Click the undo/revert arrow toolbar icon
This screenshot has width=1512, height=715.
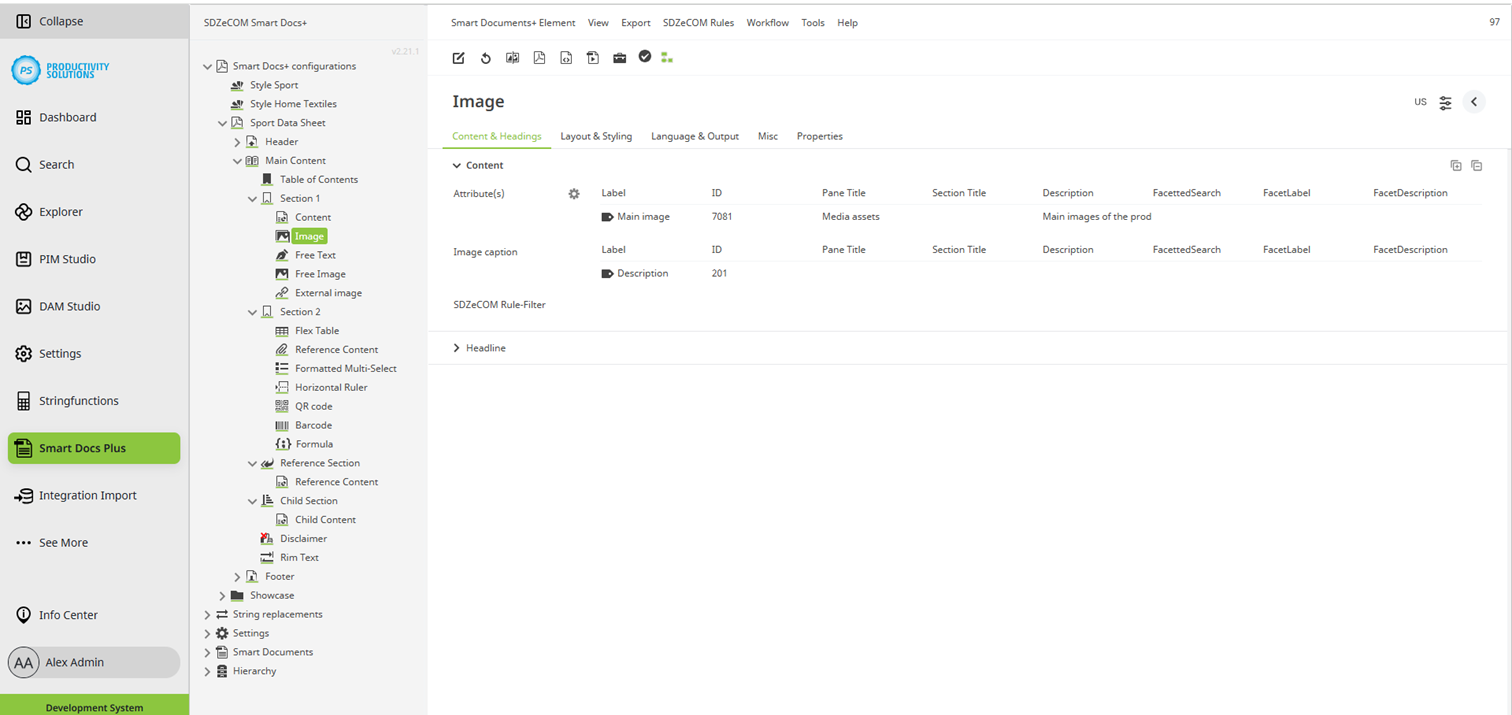point(485,58)
